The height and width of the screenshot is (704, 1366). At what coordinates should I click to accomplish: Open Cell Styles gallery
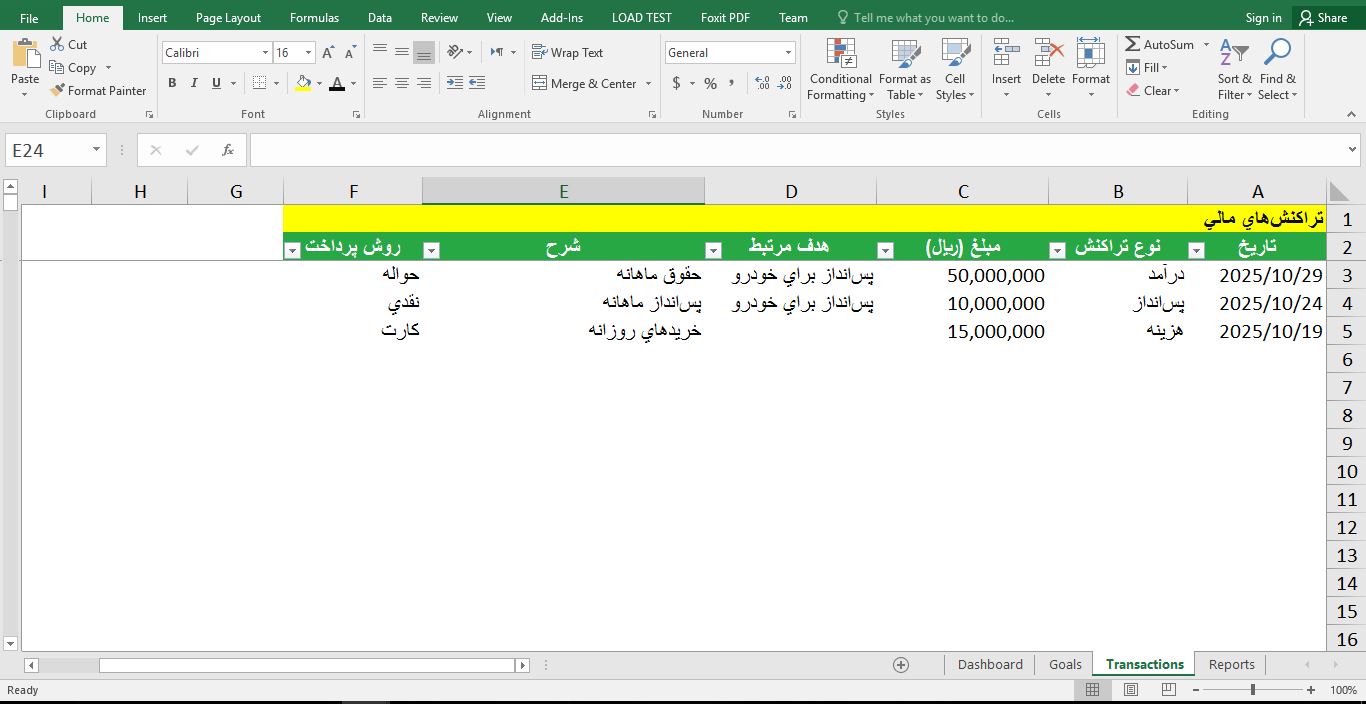coord(955,70)
